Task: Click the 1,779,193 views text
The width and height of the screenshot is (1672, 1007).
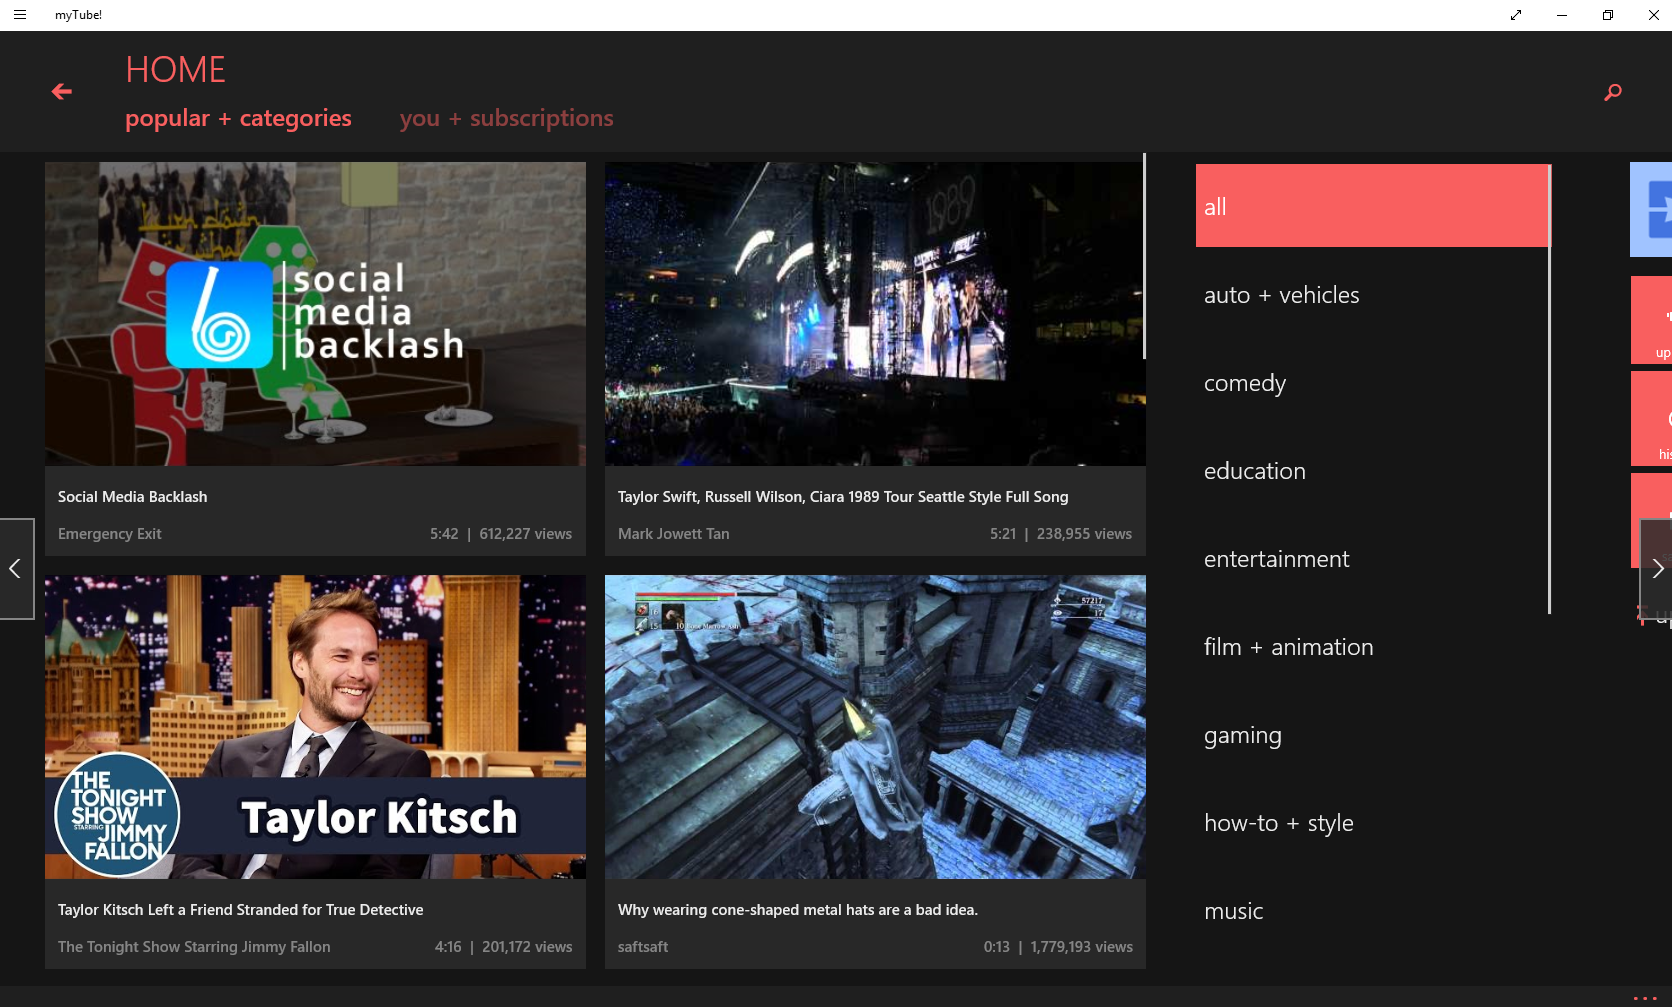Action: pos(1081,947)
